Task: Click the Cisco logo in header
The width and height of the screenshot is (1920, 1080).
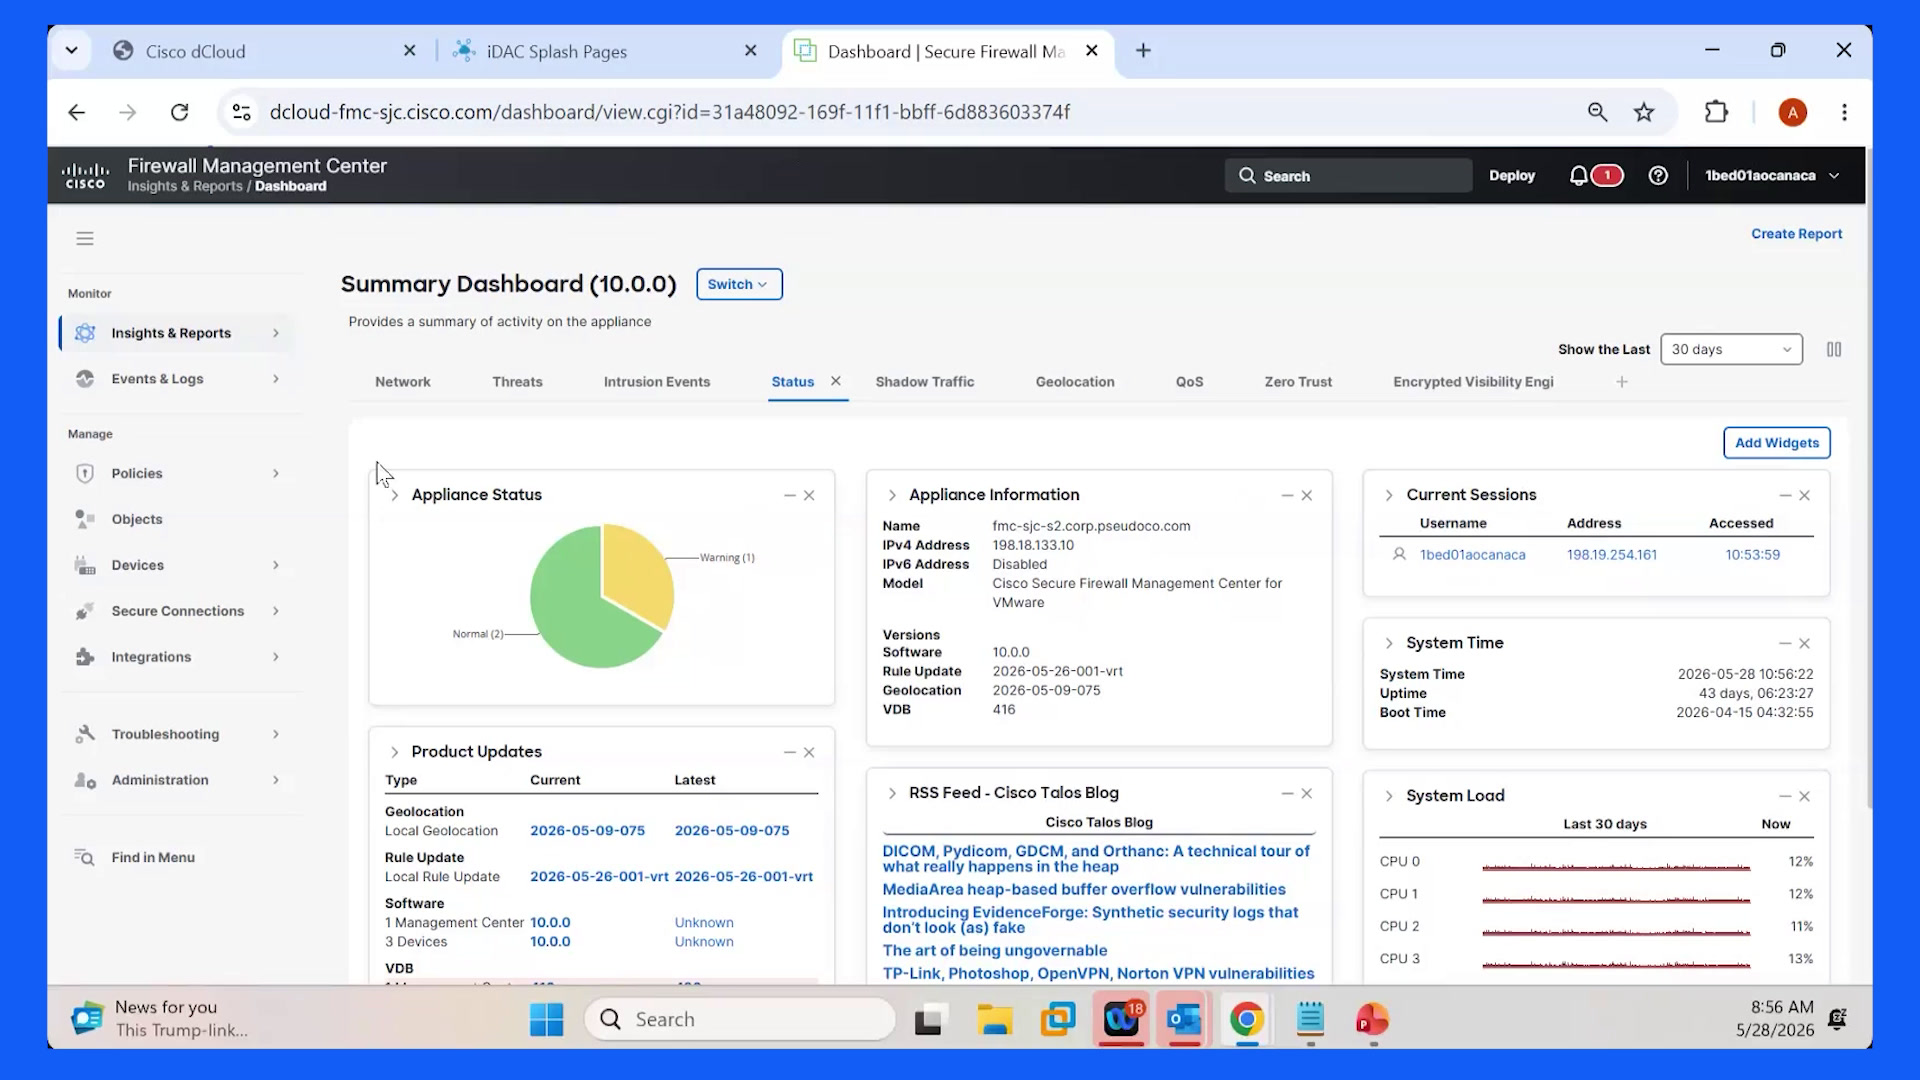Action: pos(85,176)
